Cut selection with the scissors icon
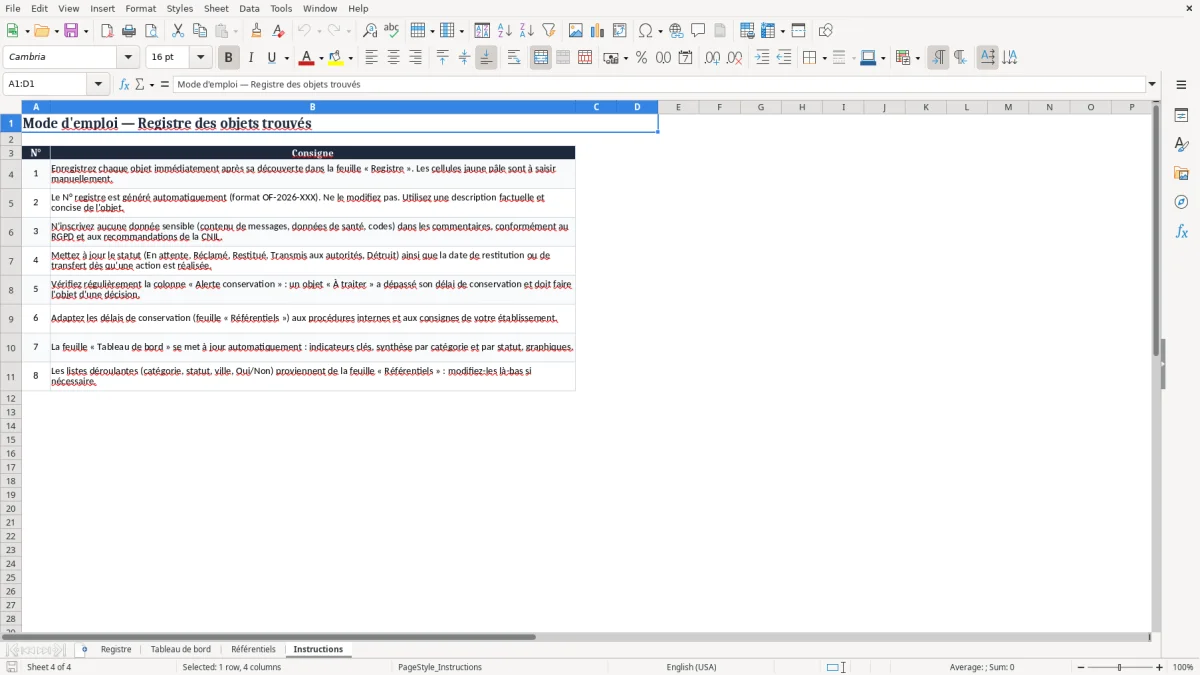This screenshot has width=1200, height=675. (178, 31)
